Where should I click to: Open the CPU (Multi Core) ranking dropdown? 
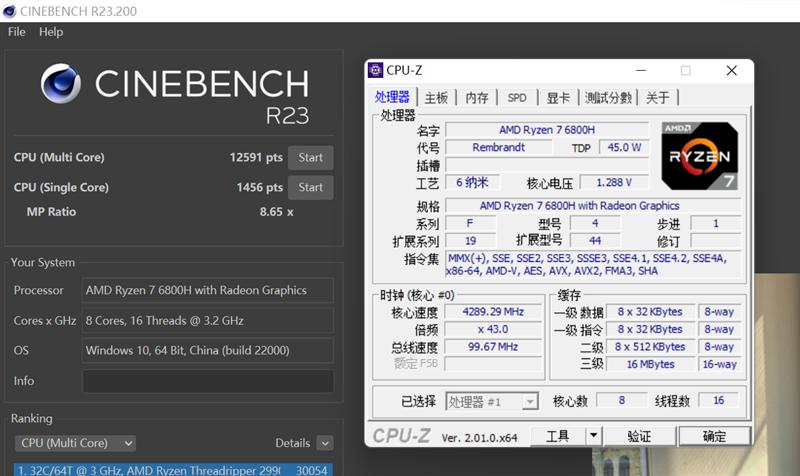tap(75, 443)
